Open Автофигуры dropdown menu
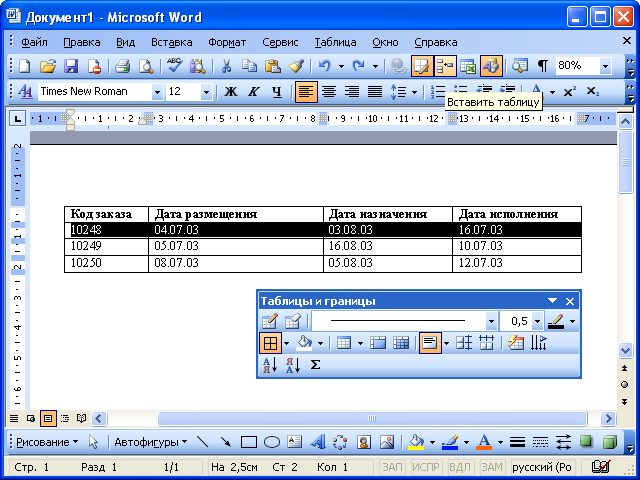Viewport: 640px width, 480px height. [150, 442]
